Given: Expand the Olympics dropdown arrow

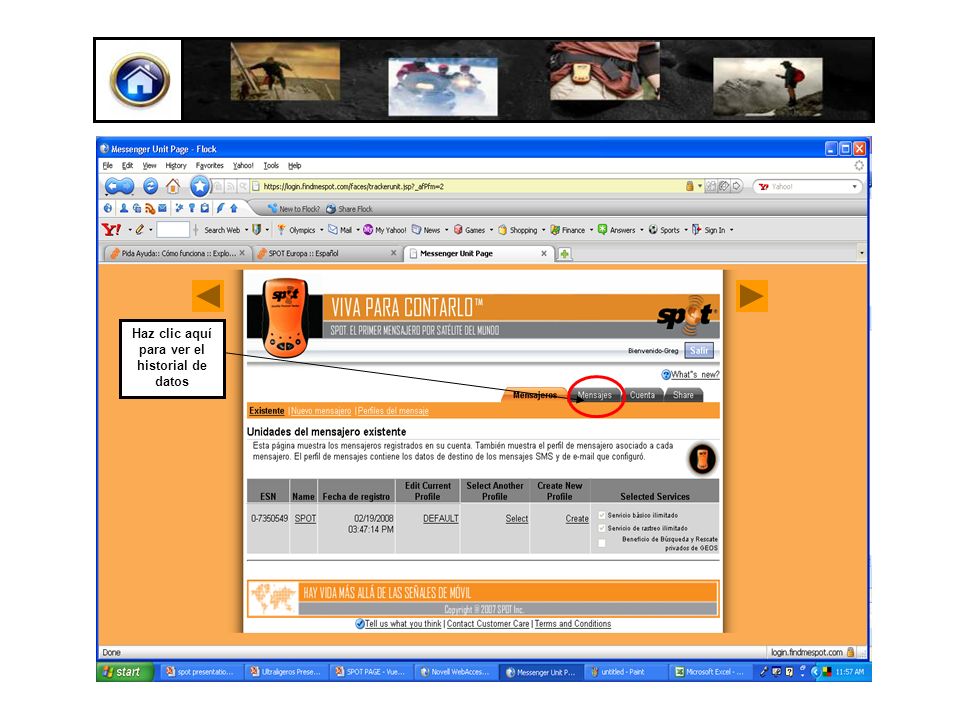Looking at the screenshot, I should click(x=321, y=230).
